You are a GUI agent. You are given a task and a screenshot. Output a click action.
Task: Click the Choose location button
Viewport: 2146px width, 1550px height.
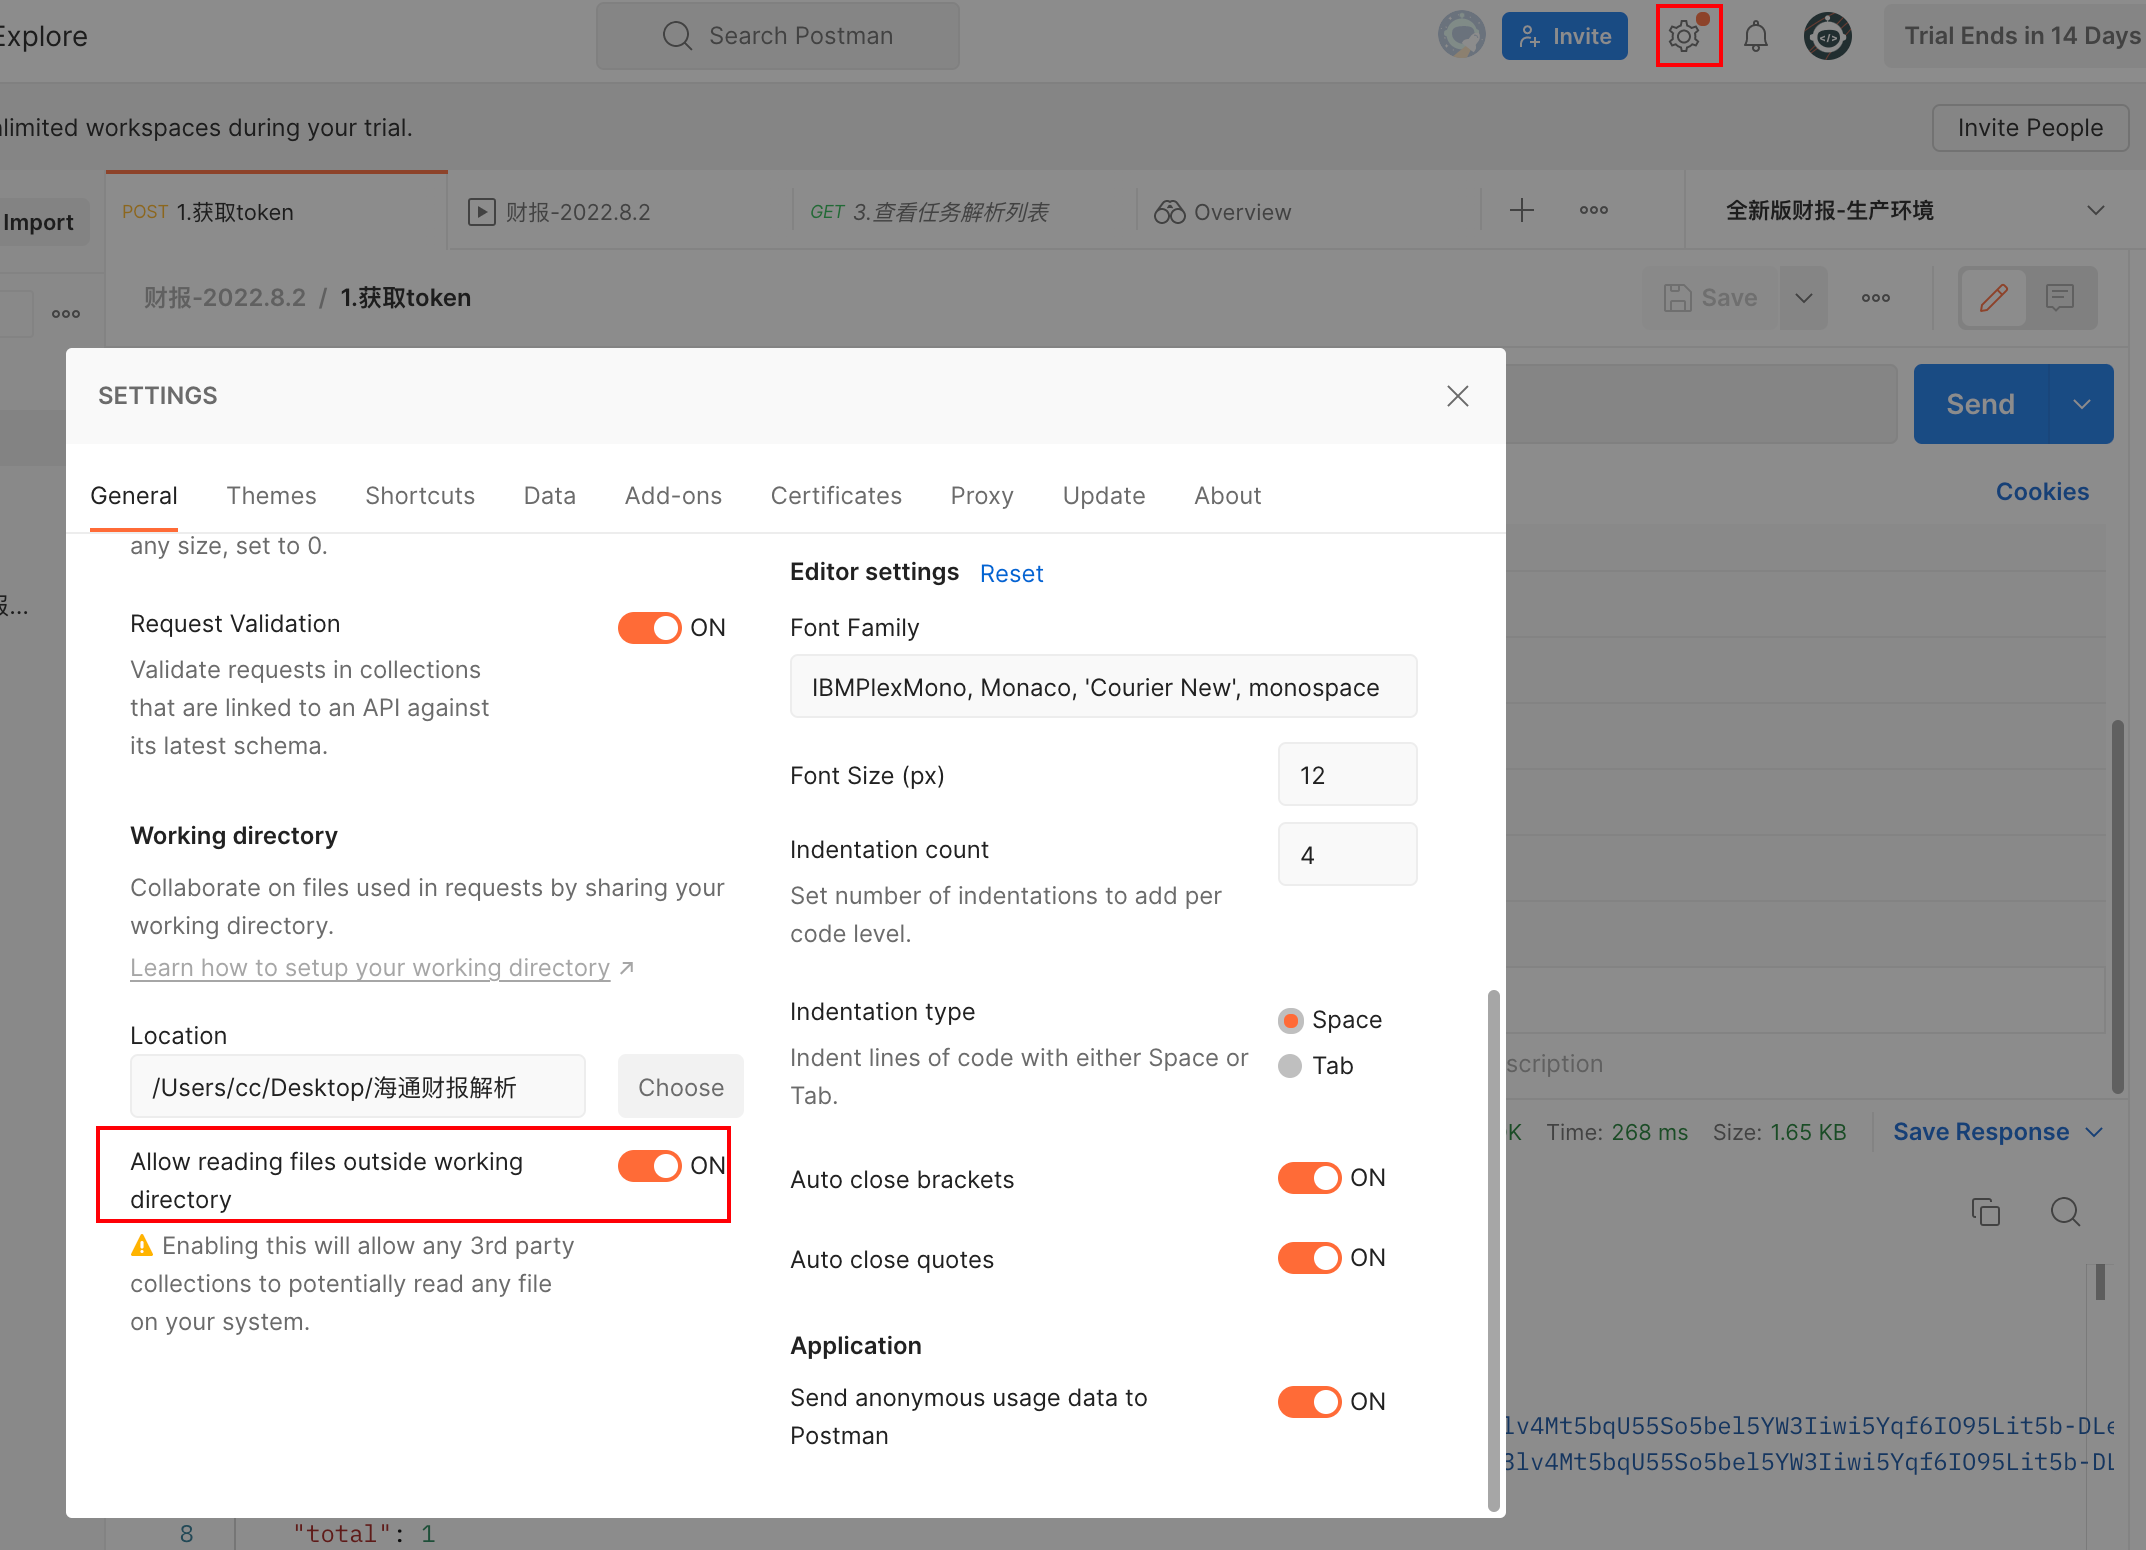coord(680,1087)
